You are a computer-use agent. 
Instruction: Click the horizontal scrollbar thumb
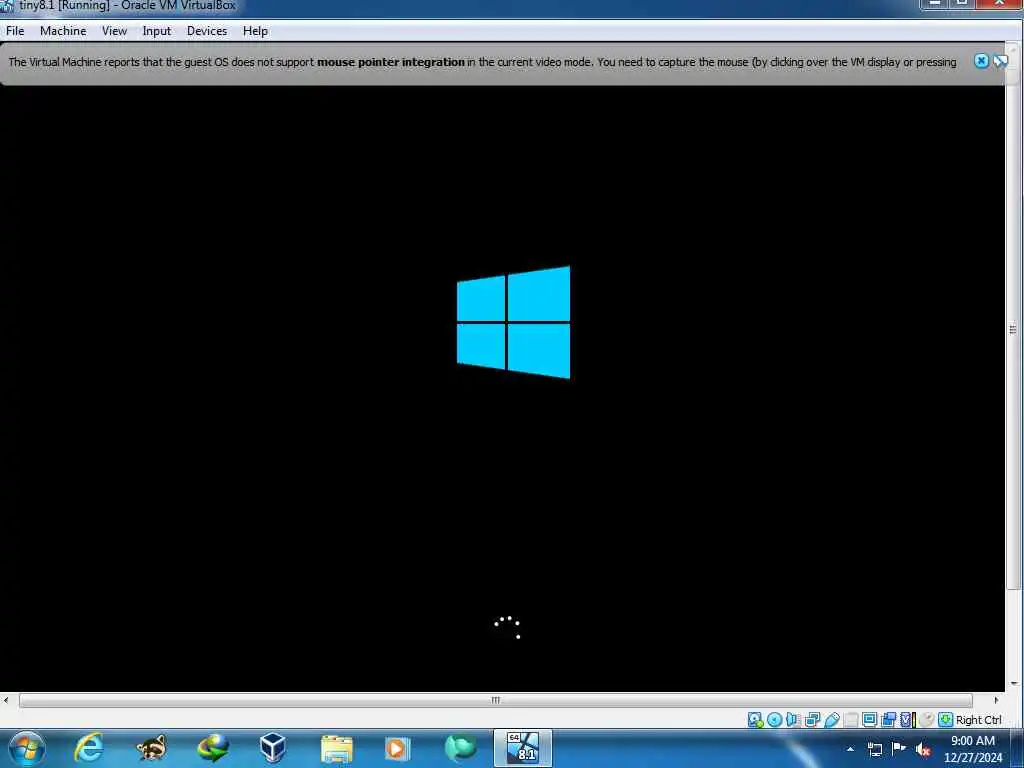[x=496, y=700]
